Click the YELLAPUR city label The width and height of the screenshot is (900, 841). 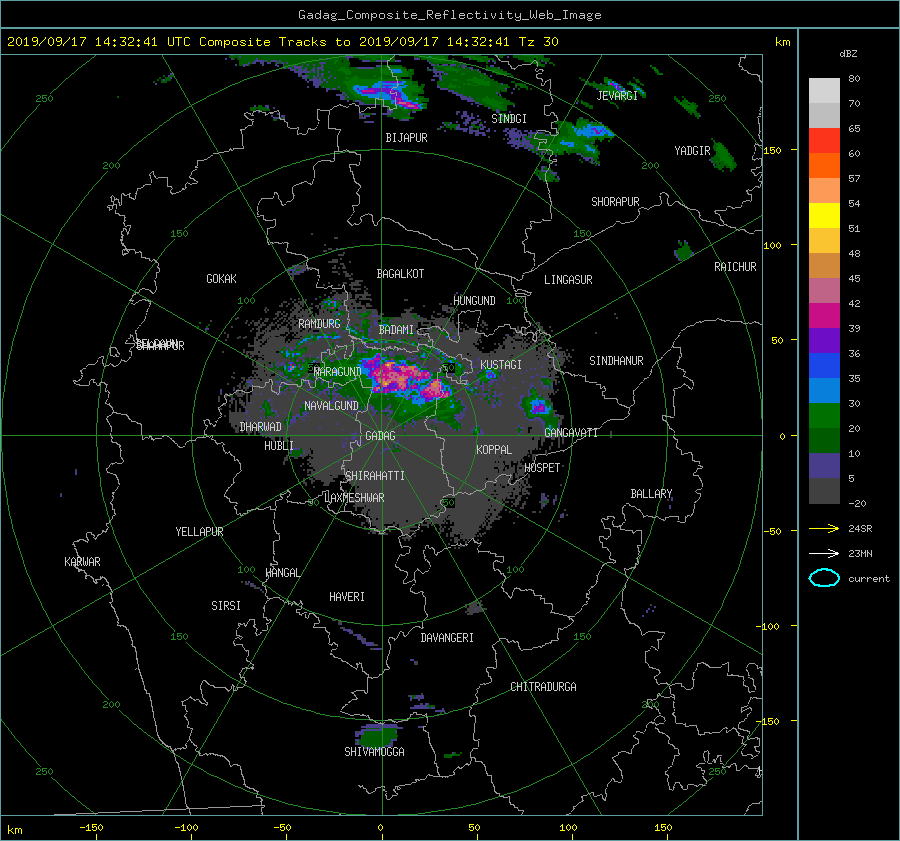pos(199,532)
